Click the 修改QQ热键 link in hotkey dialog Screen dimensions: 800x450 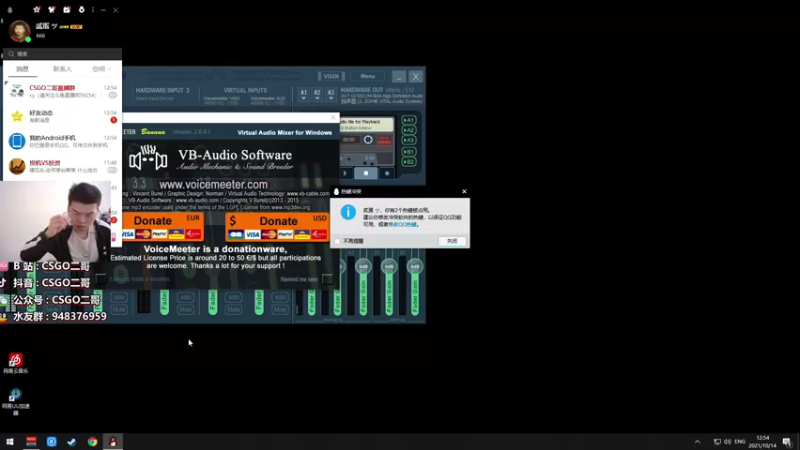pos(403,224)
